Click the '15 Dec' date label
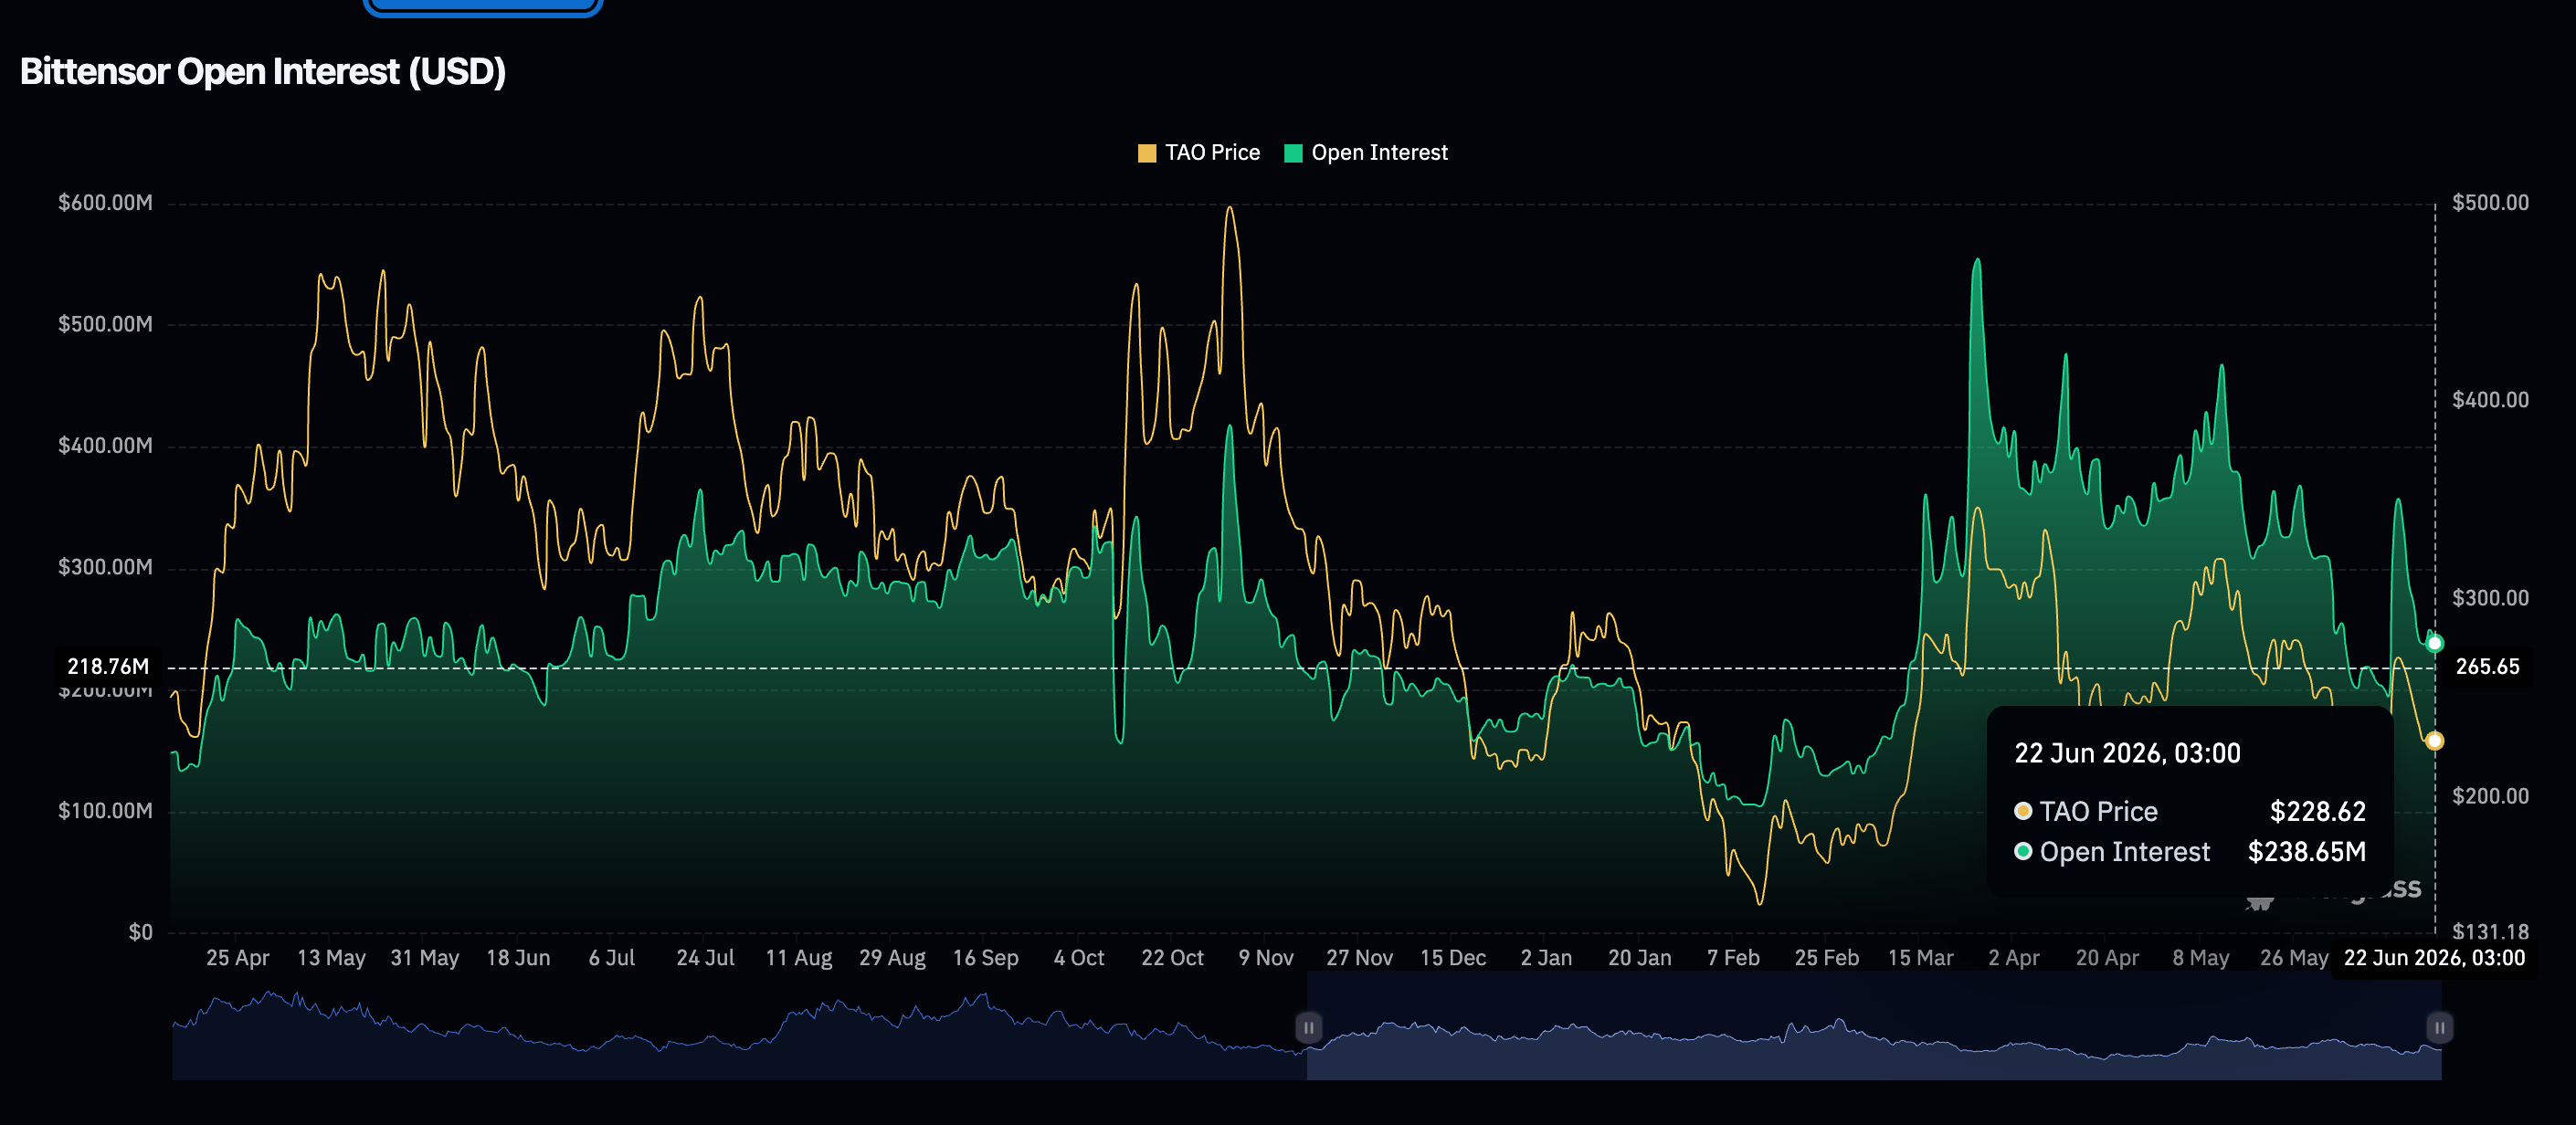2576x1125 pixels. point(1453,958)
